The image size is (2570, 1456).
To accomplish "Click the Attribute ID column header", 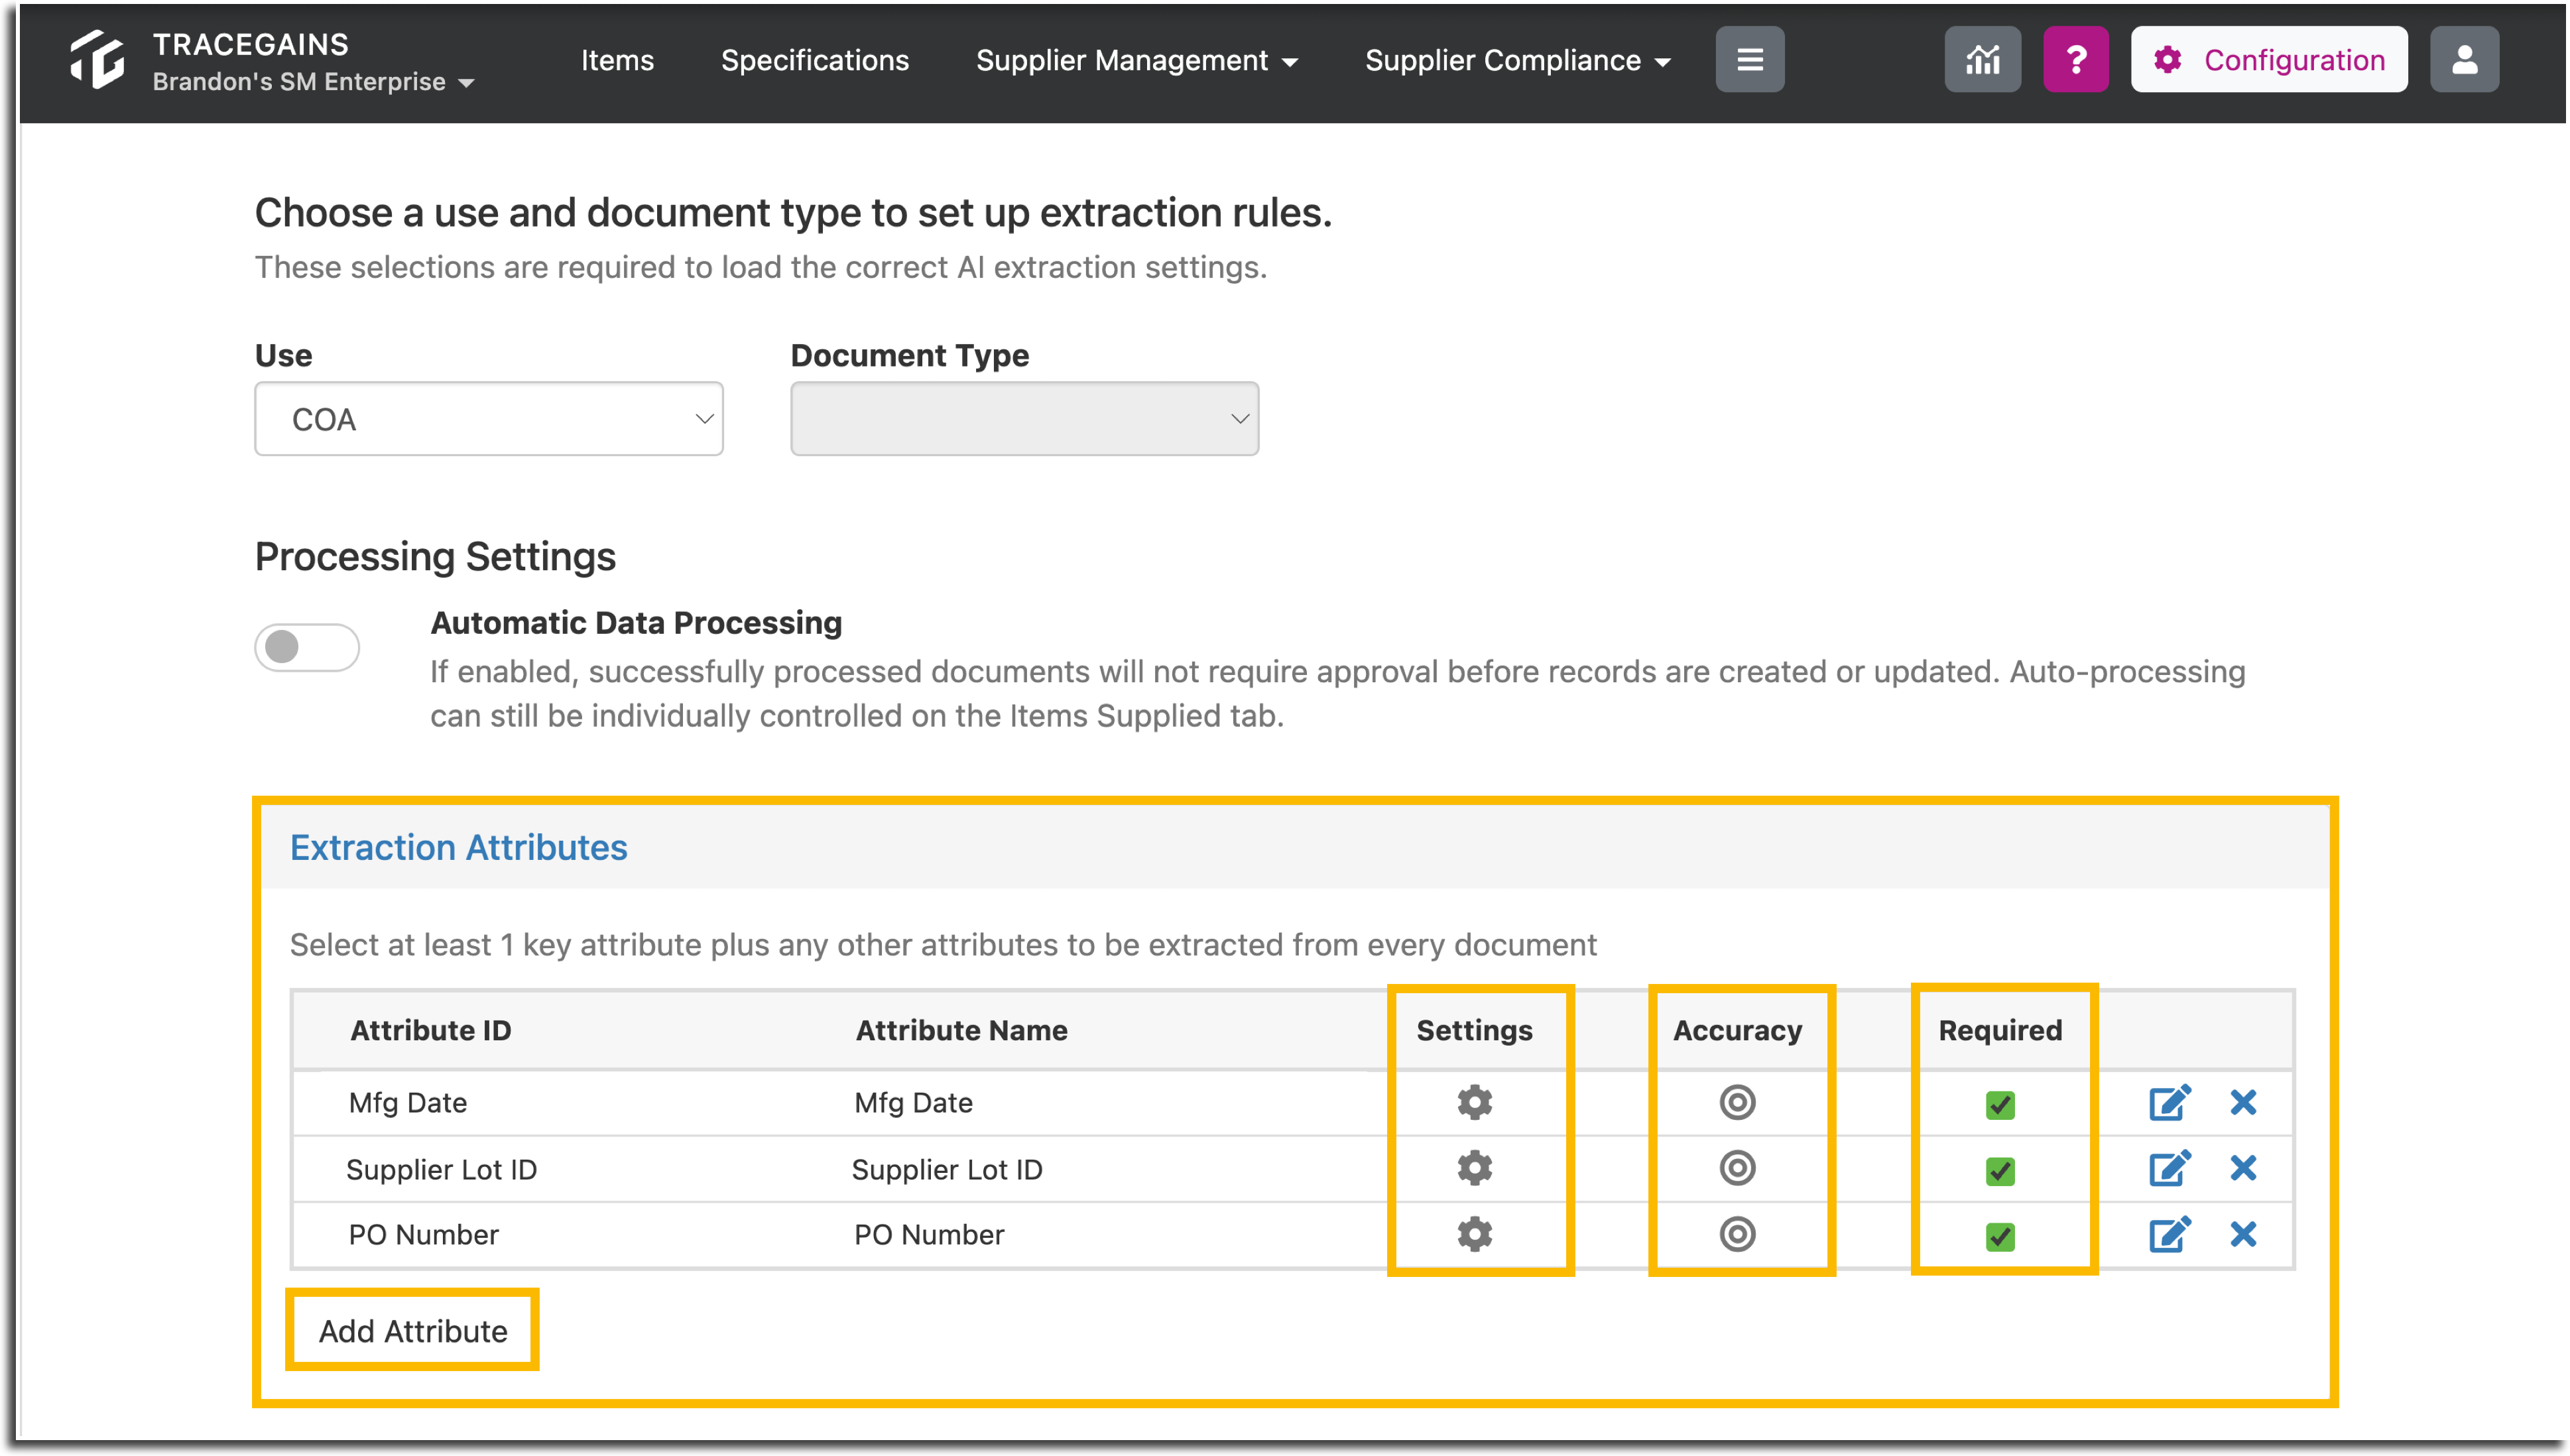I will click(x=431, y=1030).
